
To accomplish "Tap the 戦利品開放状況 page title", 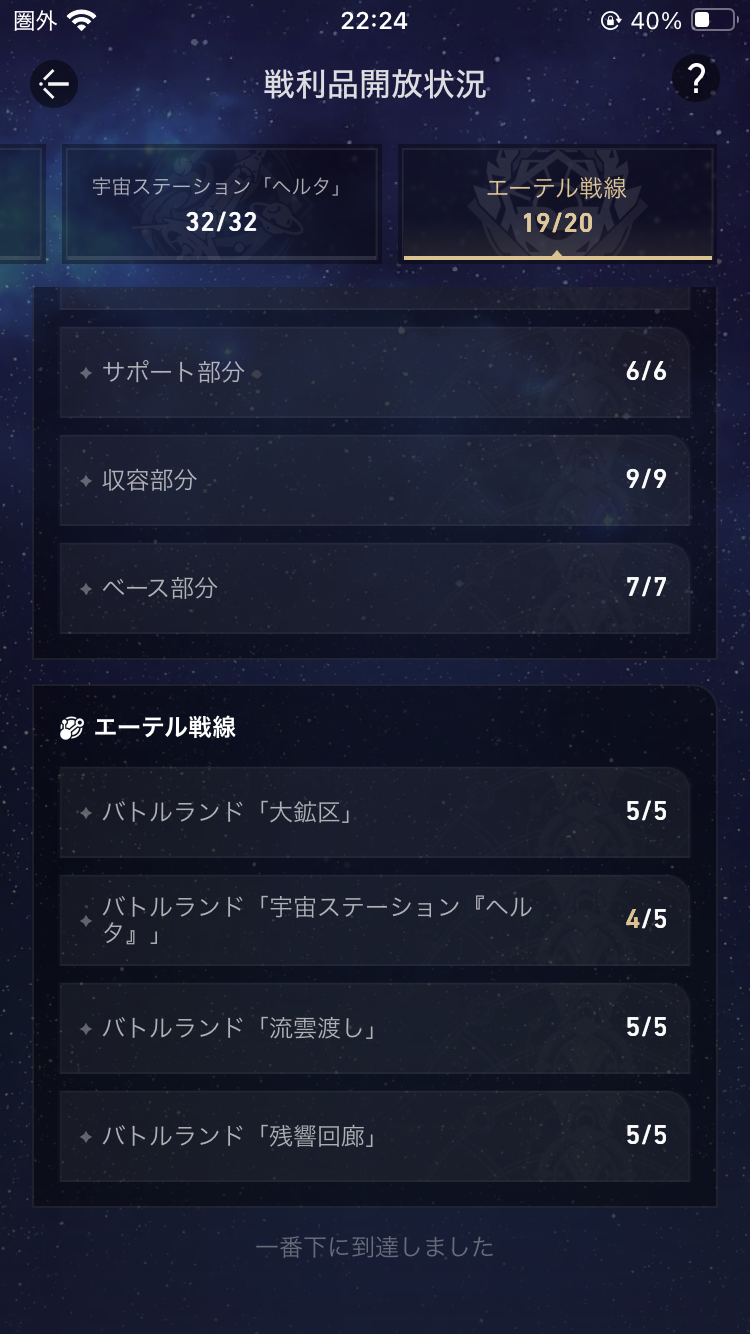I will (x=375, y=84).
